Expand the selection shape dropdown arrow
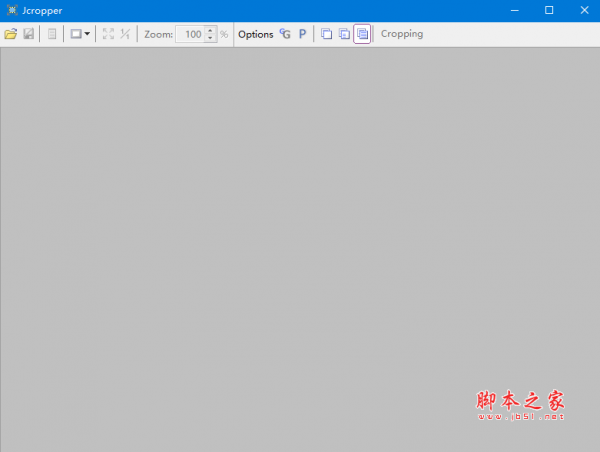Viewport: 600px width, 452px height. point(87,34)
